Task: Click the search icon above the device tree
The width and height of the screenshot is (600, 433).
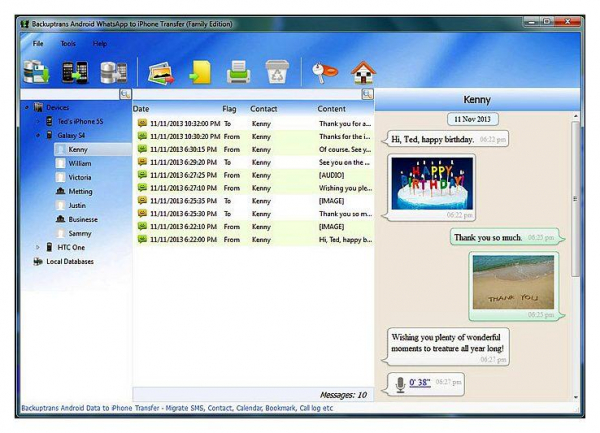Action: pos(125,94)
